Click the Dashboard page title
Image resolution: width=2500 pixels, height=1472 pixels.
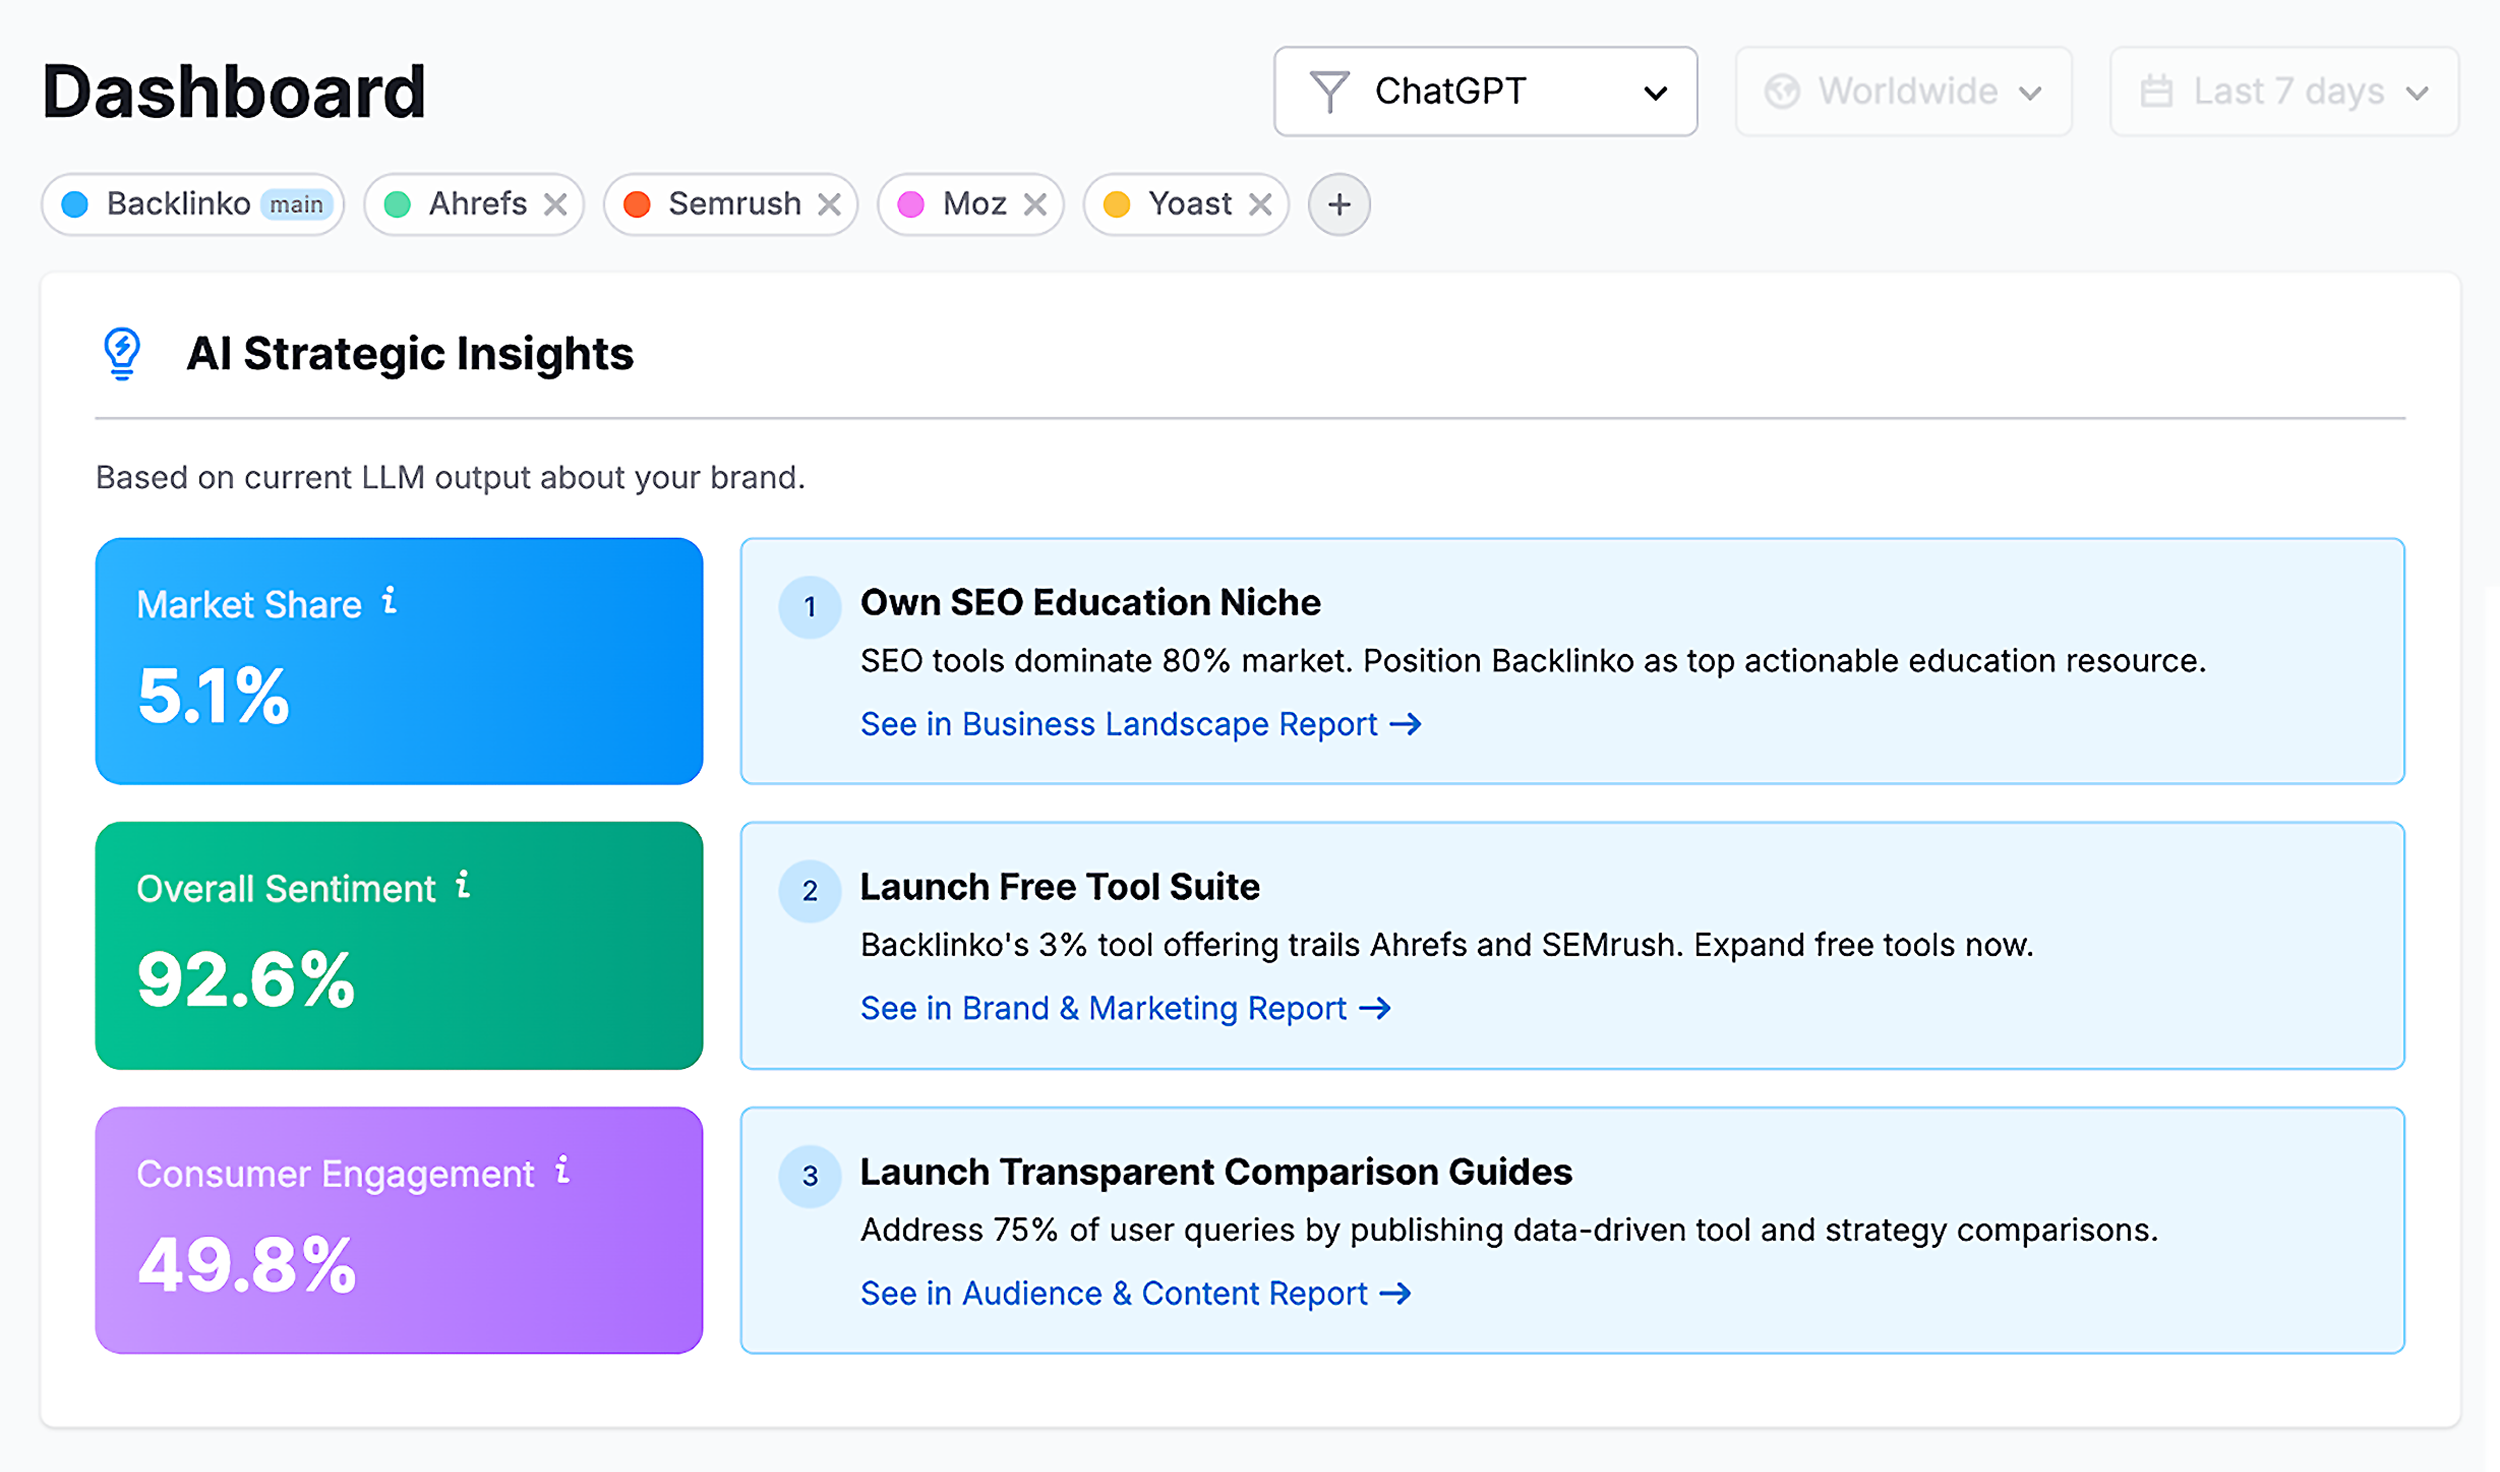pyautogui.click(x=234, y=91)
